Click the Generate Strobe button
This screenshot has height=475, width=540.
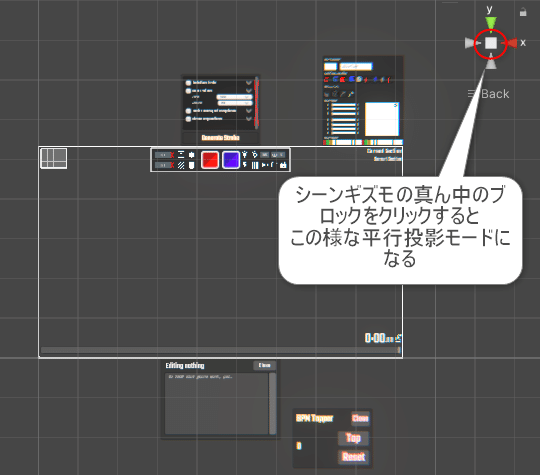tap(220, 138)
